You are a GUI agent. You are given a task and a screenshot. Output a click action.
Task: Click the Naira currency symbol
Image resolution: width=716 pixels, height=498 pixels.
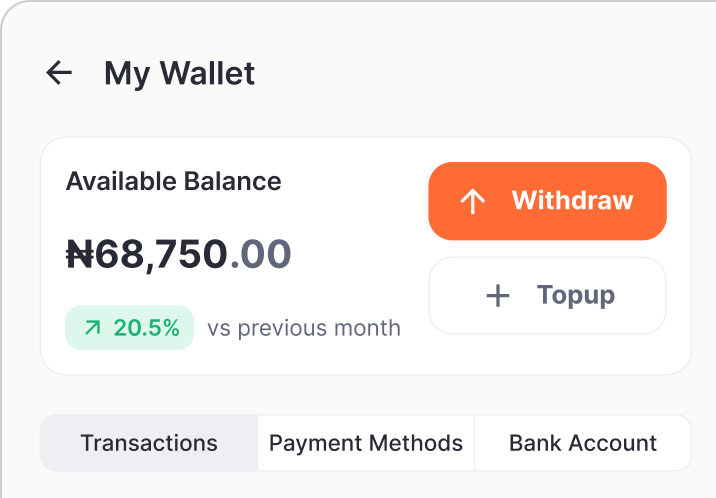pyautogui.click(x=79, y=254)
